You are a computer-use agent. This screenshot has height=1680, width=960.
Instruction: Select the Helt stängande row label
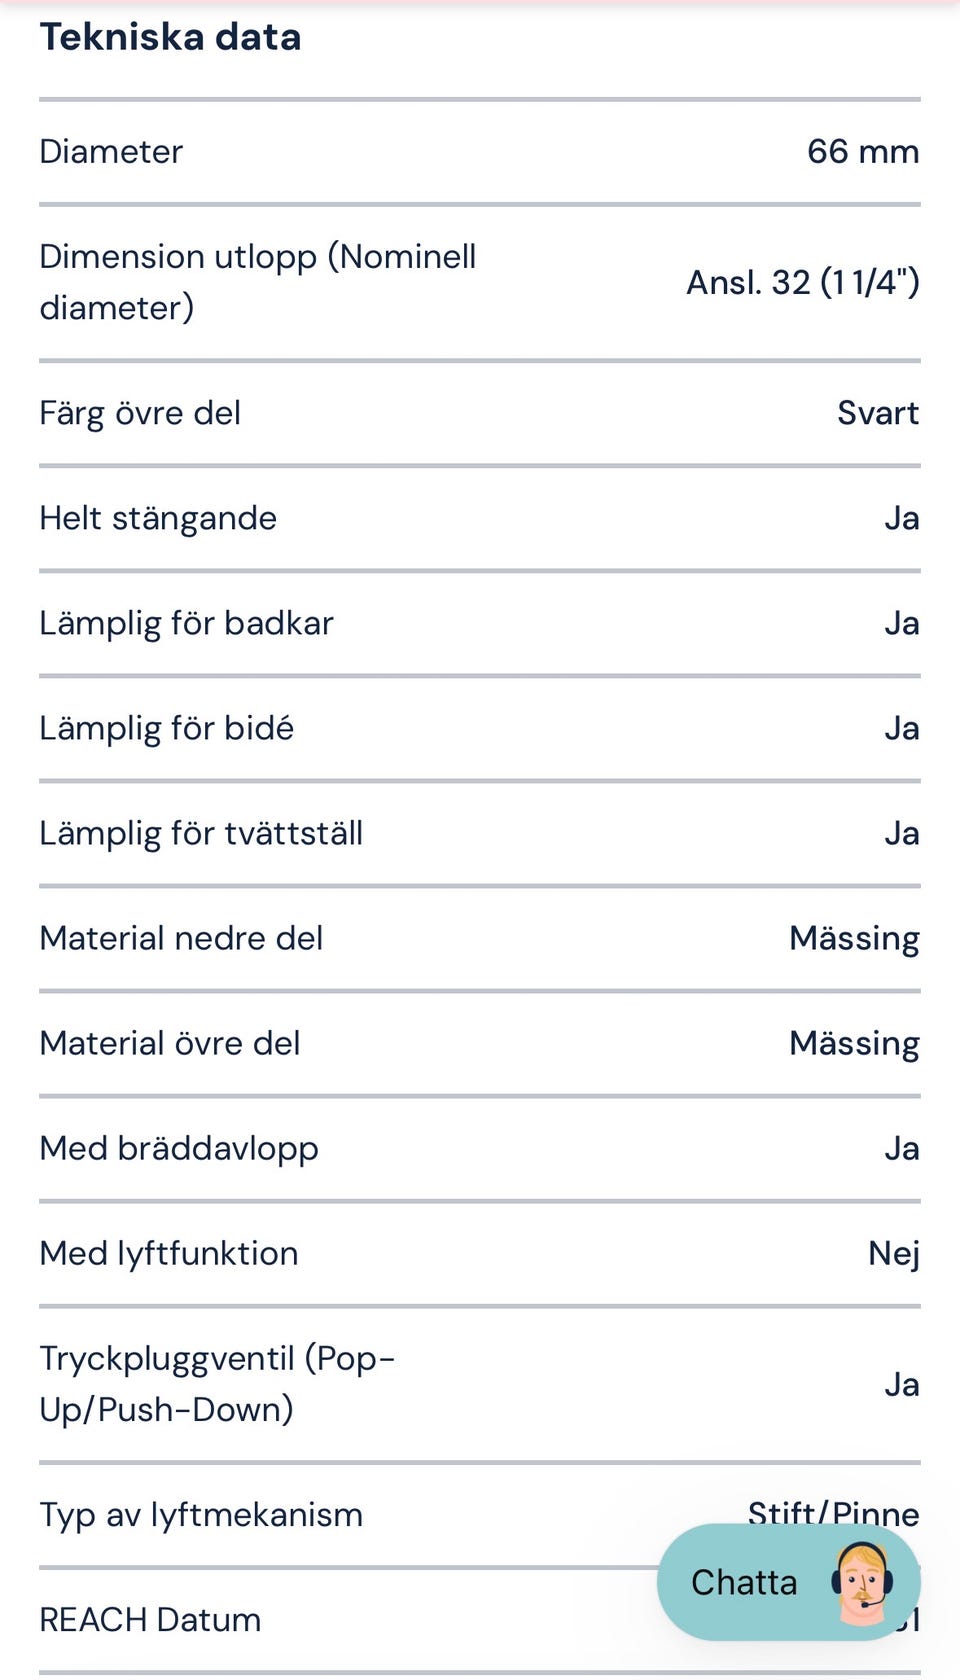158,518
